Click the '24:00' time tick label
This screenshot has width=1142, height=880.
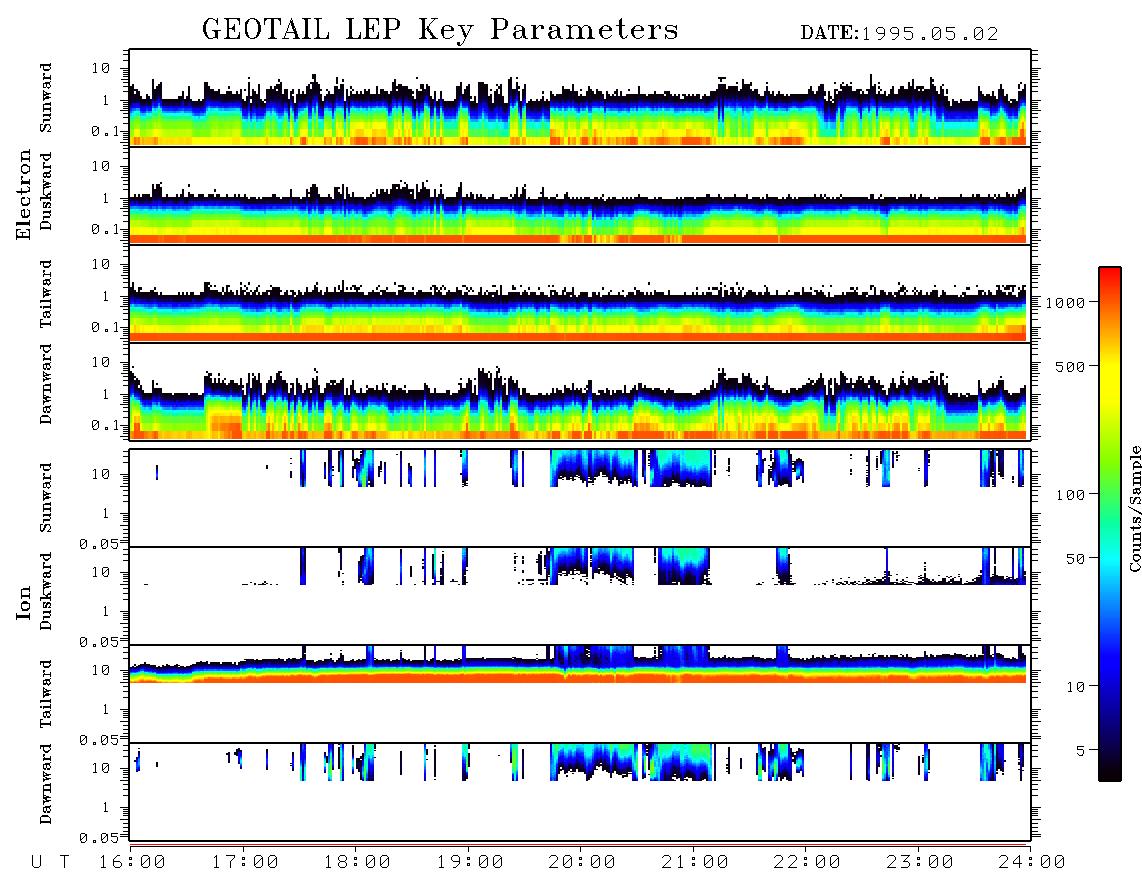(1031, 863)
